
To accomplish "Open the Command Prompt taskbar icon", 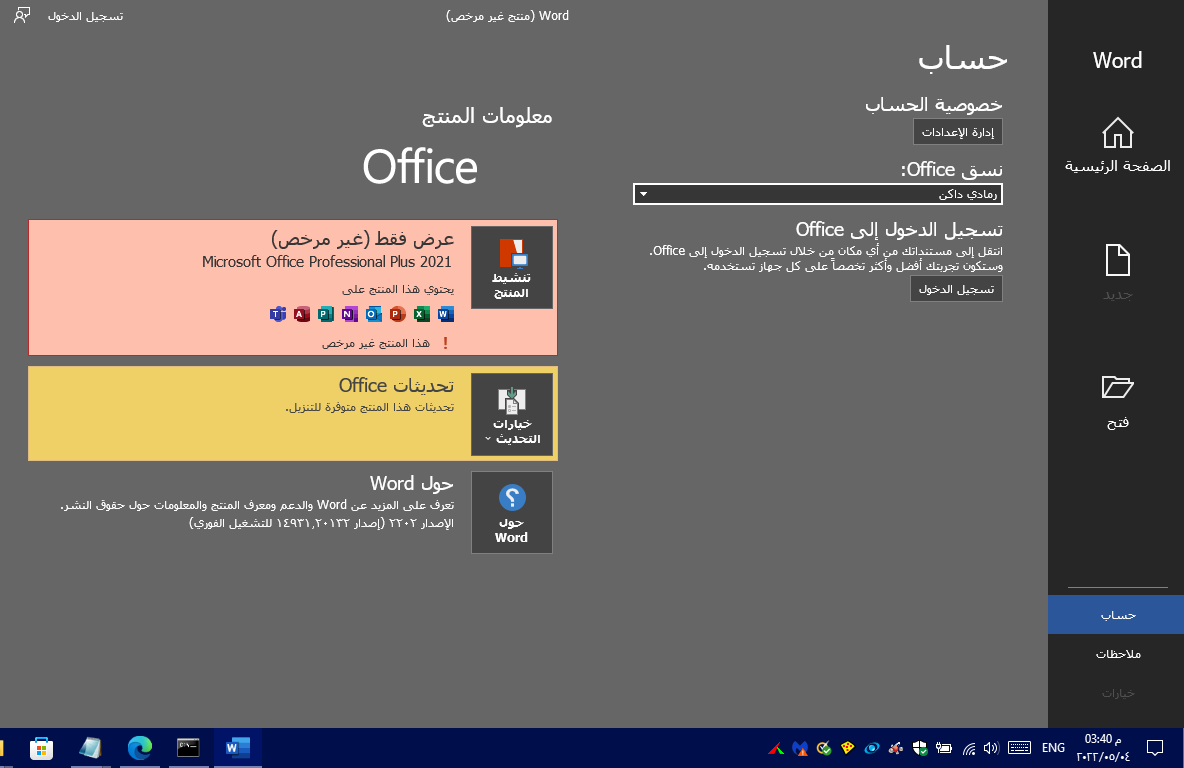I will click(188, 748).
